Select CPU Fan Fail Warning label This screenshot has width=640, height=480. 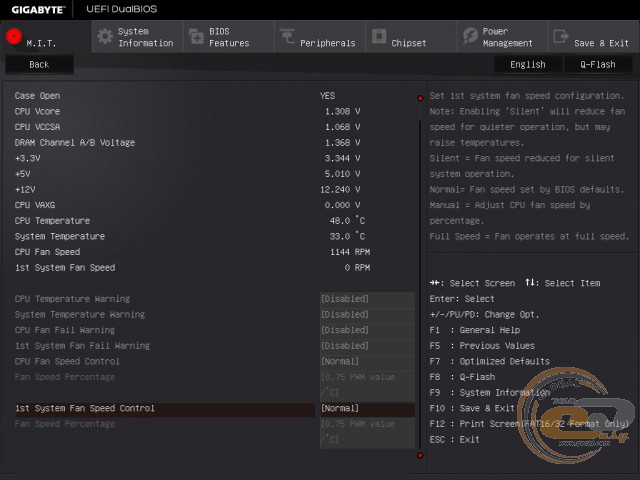click(x=65, y=330)
